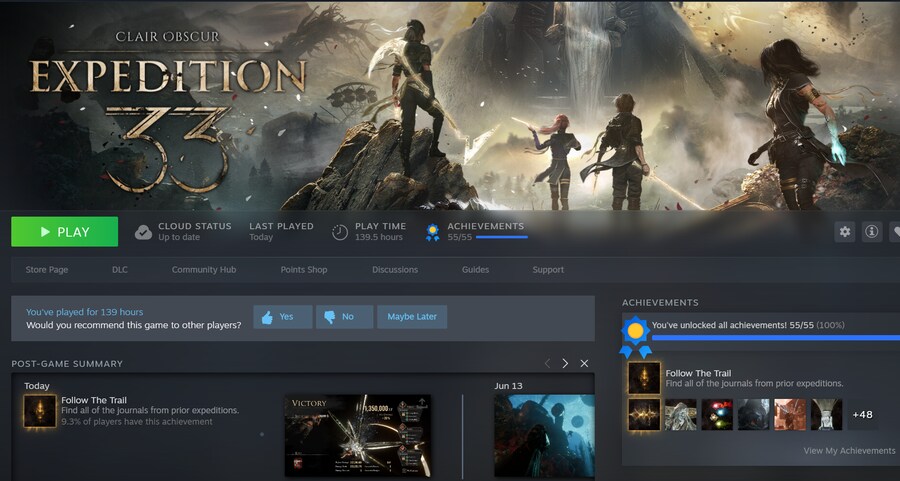Open the Points Shop tab
Viewport: 900px width, 481px height.
coord(304,270)
